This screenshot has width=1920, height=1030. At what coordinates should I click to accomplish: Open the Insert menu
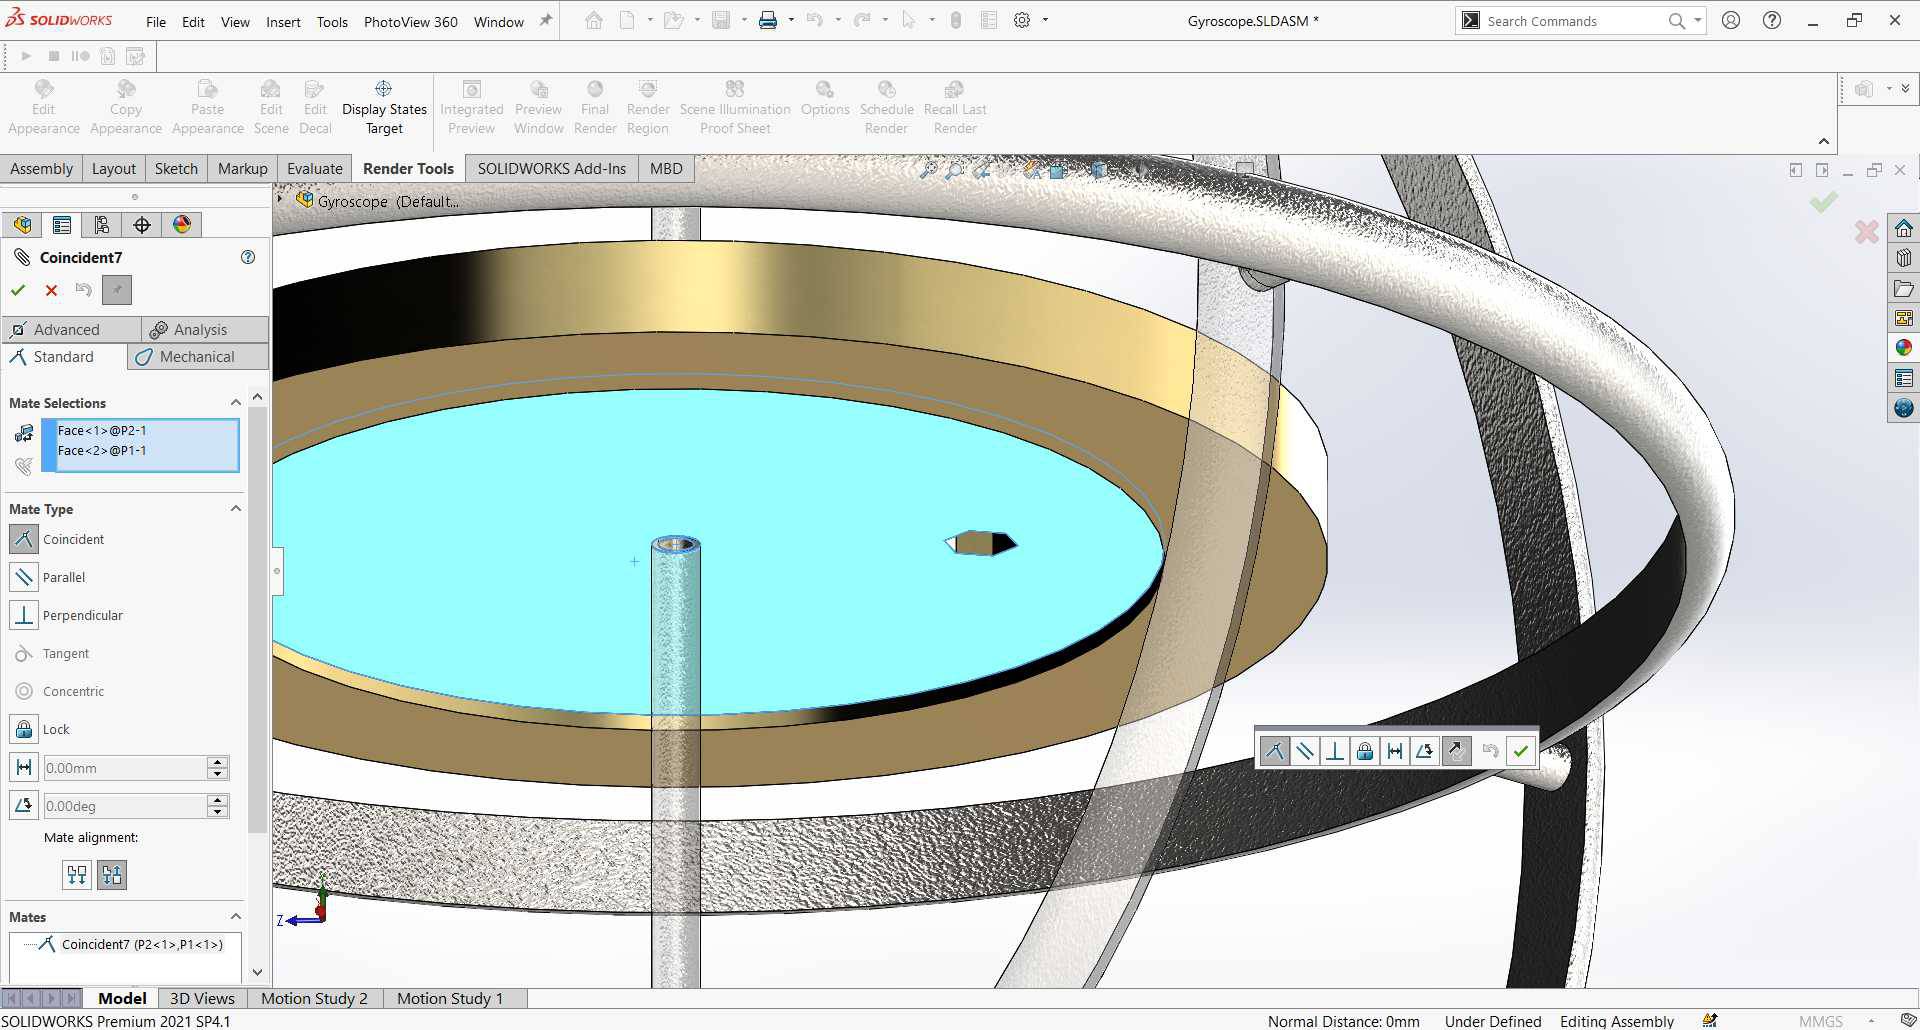(x=283, y=21)
